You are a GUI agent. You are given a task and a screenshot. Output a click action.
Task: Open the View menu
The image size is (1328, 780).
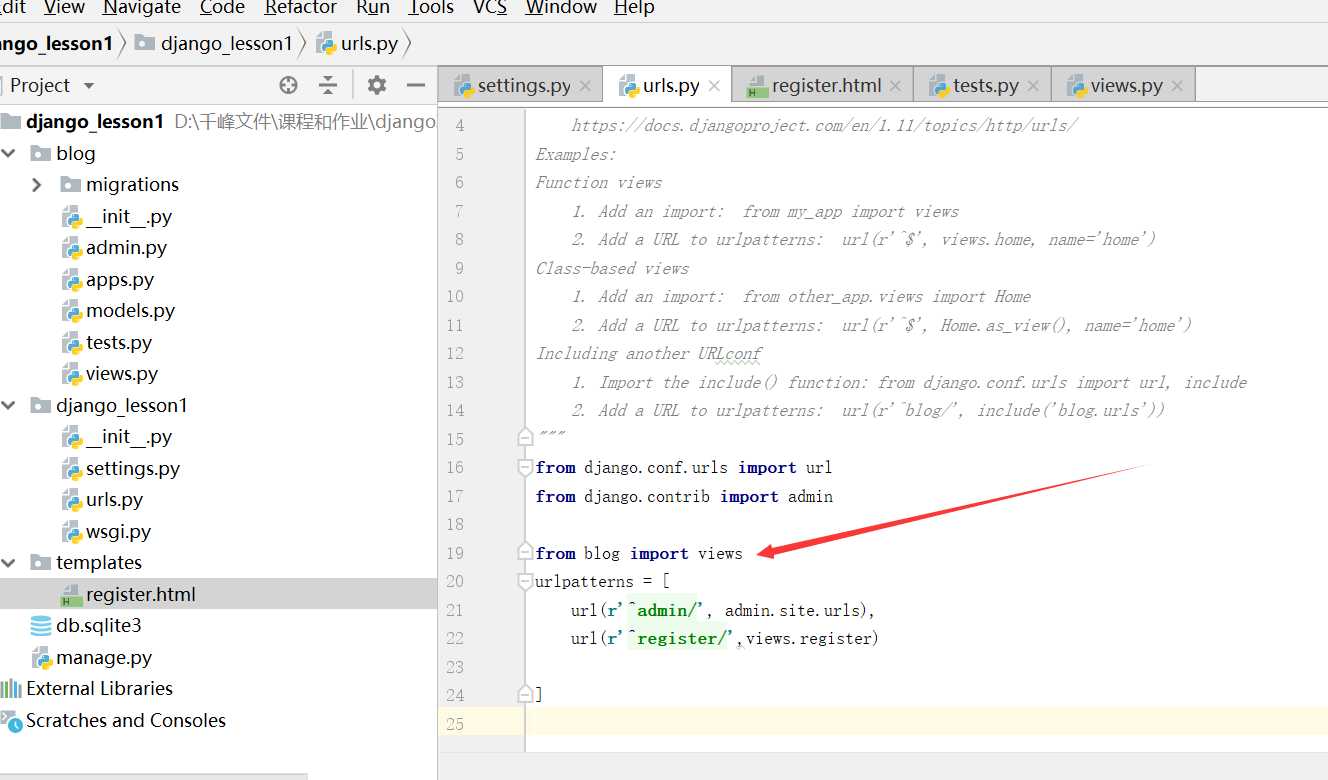click(x=65, y=8)
